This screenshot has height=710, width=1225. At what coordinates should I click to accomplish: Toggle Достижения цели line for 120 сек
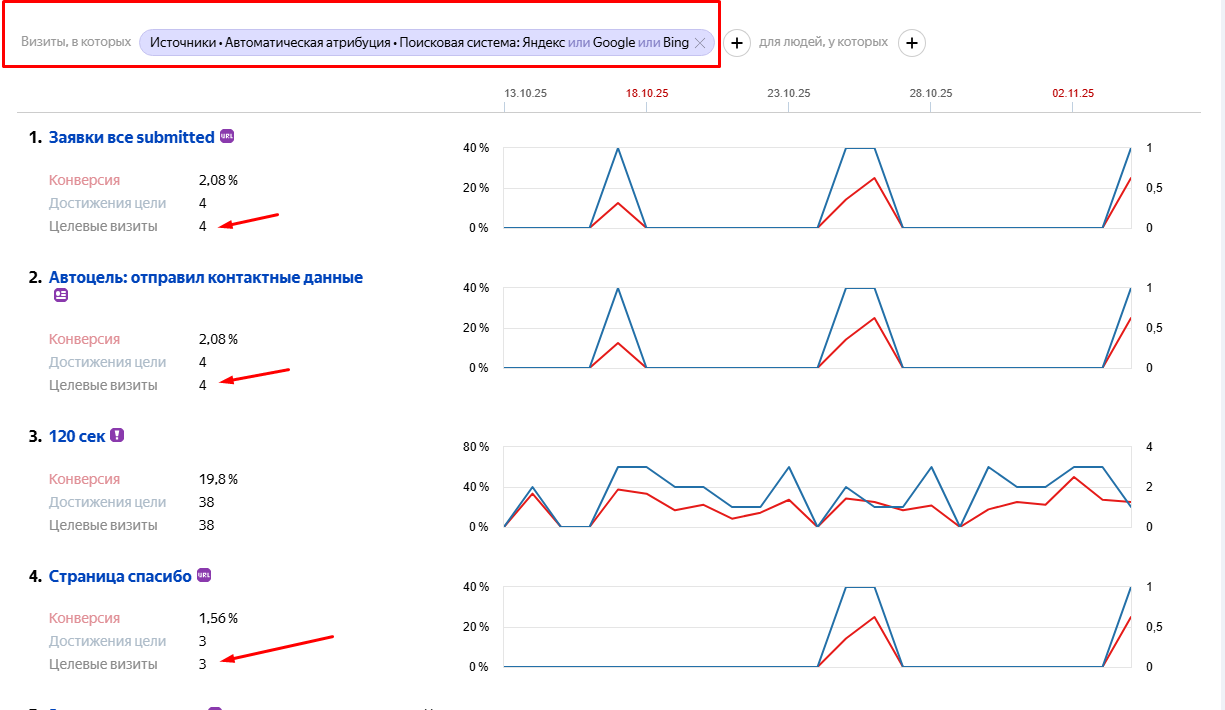[107, 502]
